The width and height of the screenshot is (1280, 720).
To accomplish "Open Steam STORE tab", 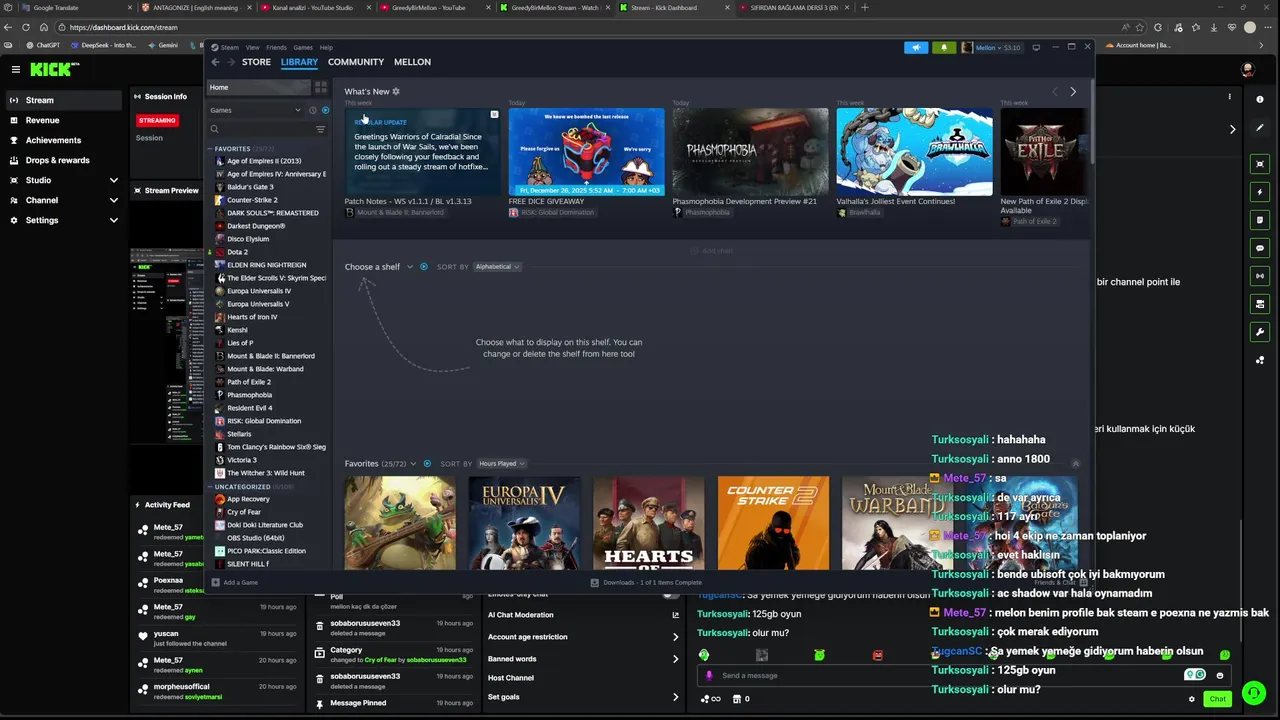I will [256, 62].
